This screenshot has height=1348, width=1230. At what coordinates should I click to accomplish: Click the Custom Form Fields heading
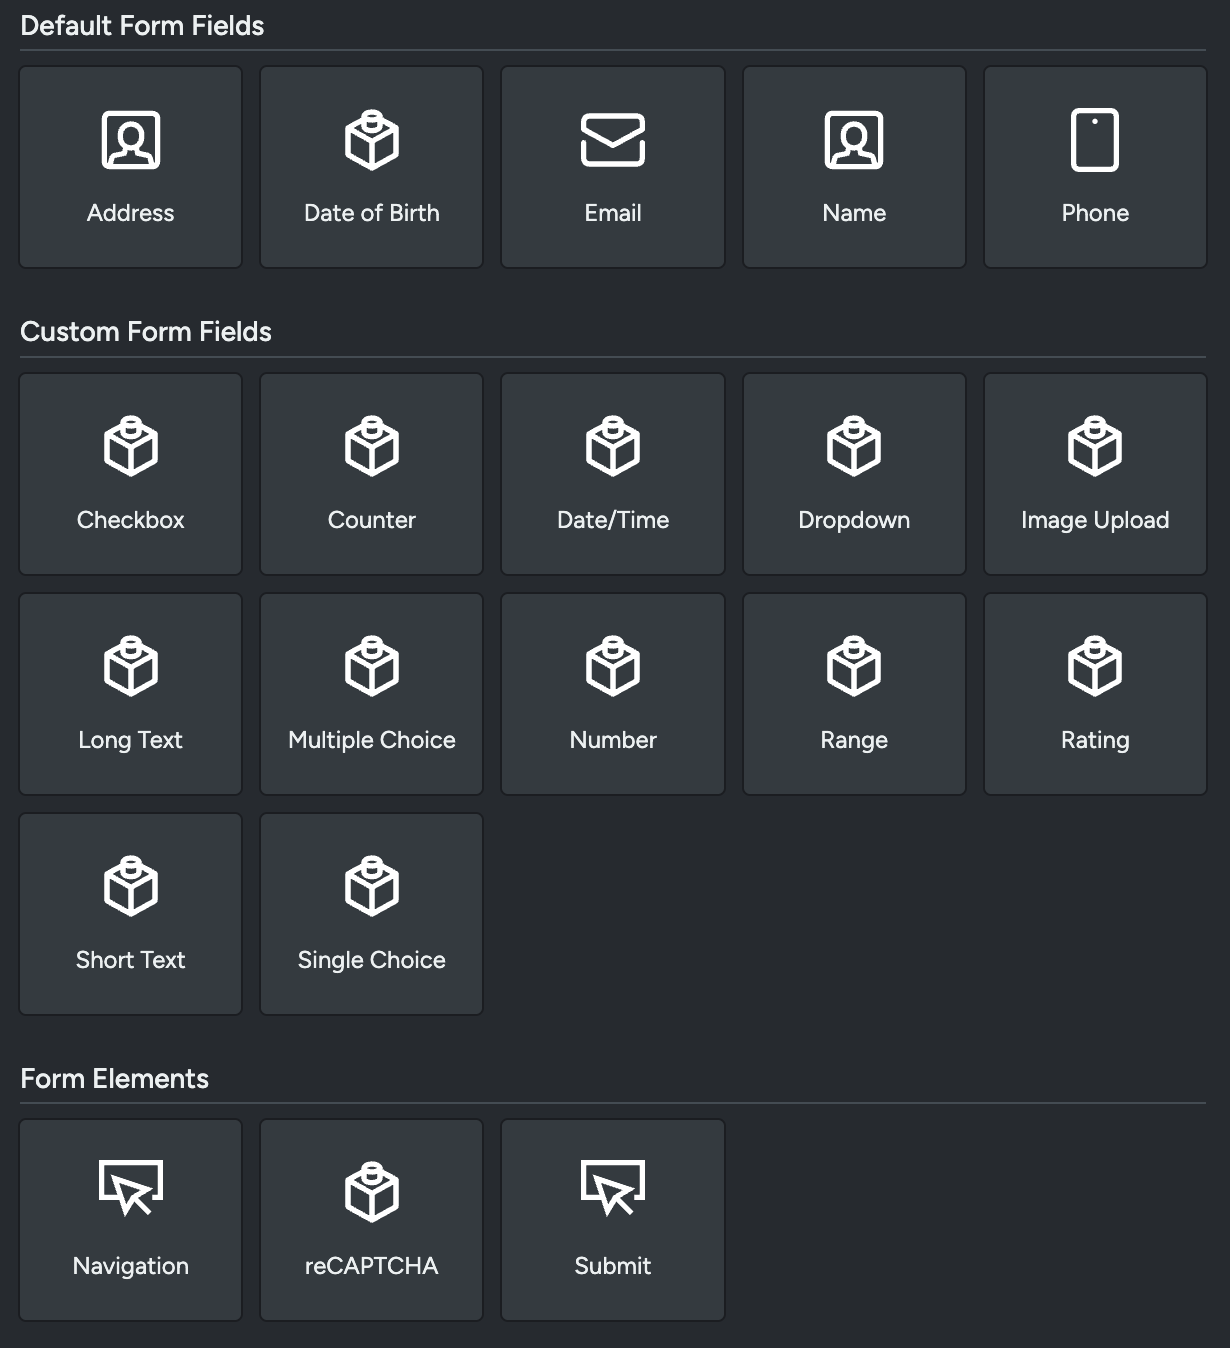[146, 332]
